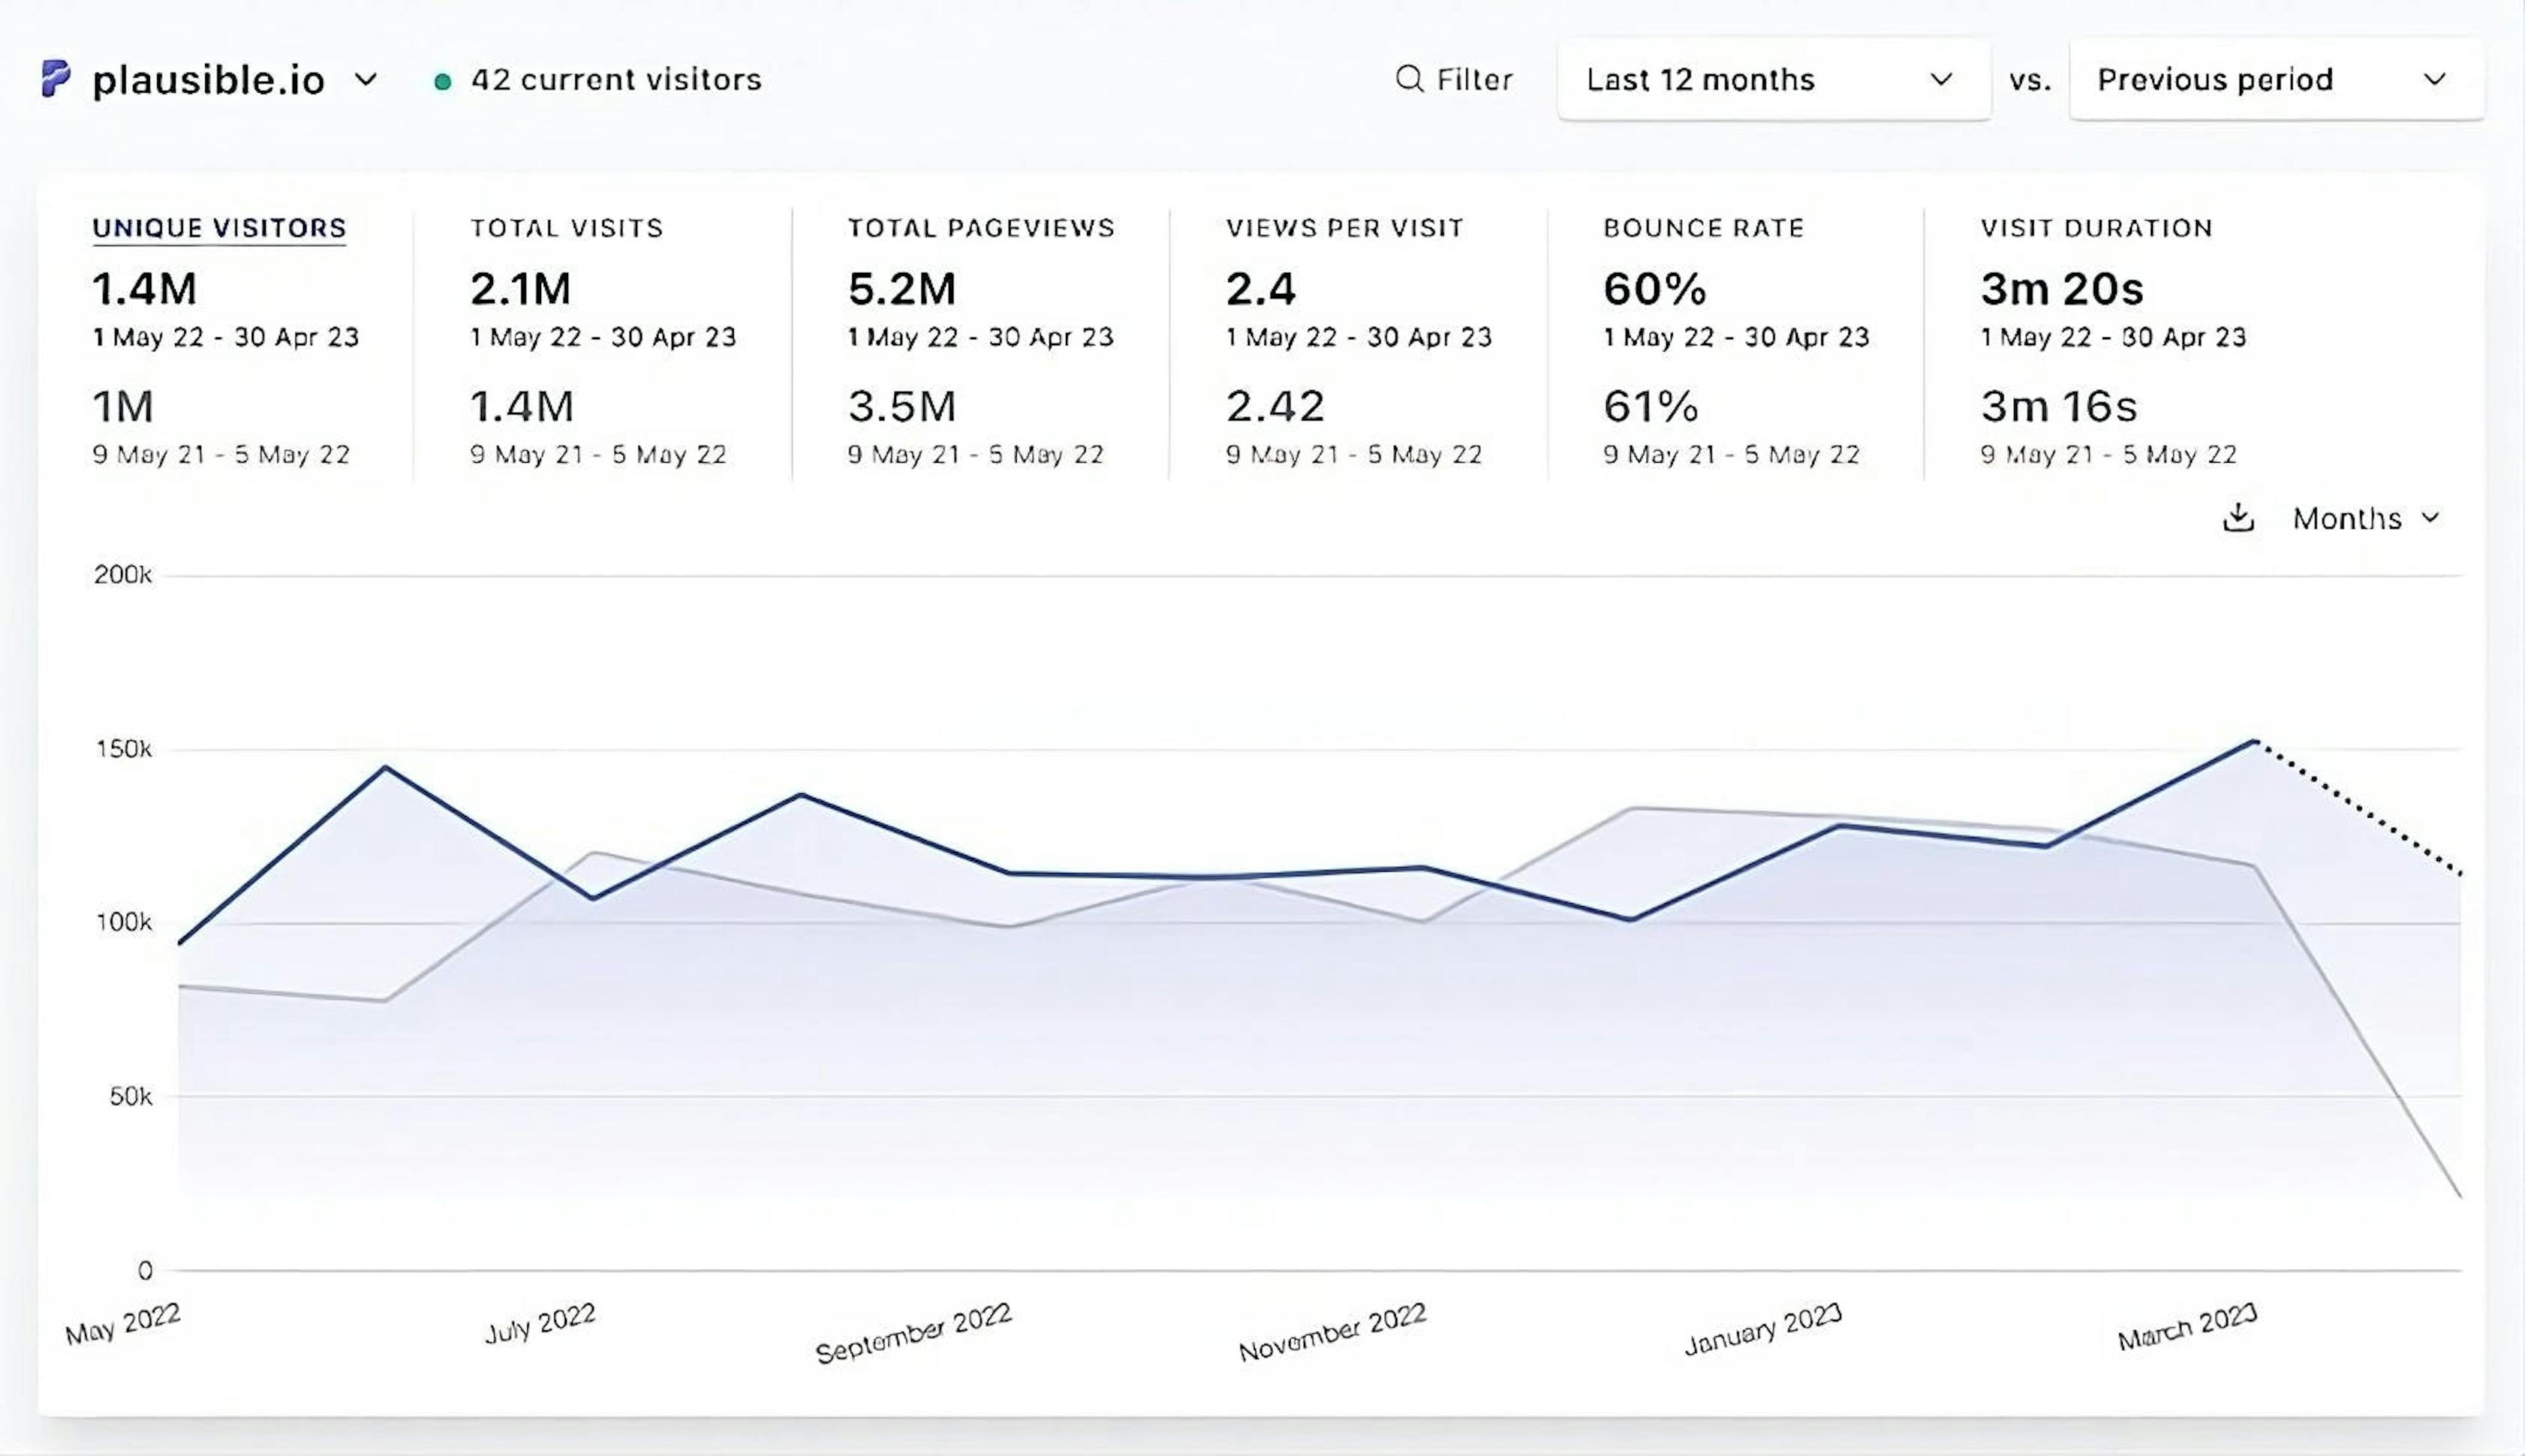Open the plausible.io site switcher chevron
Screen dimensions: 2525x1456
click(x=366, y=79)
